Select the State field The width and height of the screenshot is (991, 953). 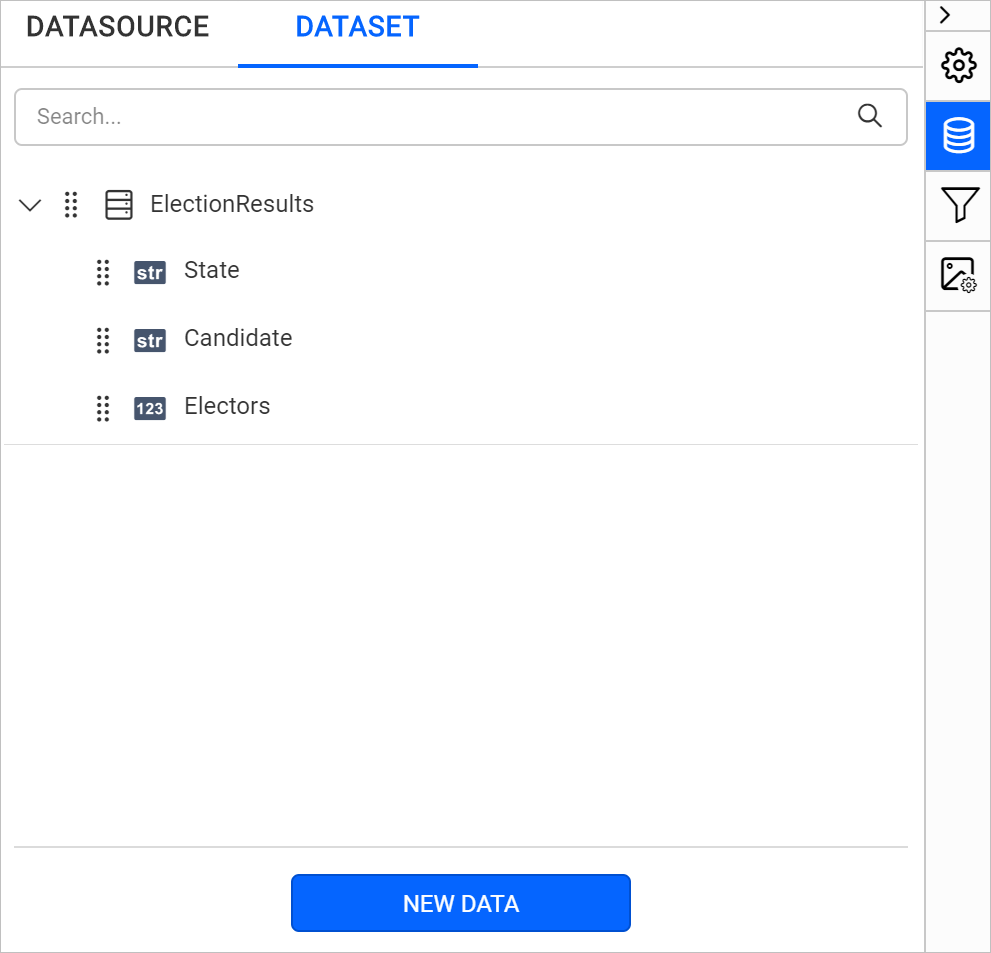pyautogui.click(x=212, y=270)
